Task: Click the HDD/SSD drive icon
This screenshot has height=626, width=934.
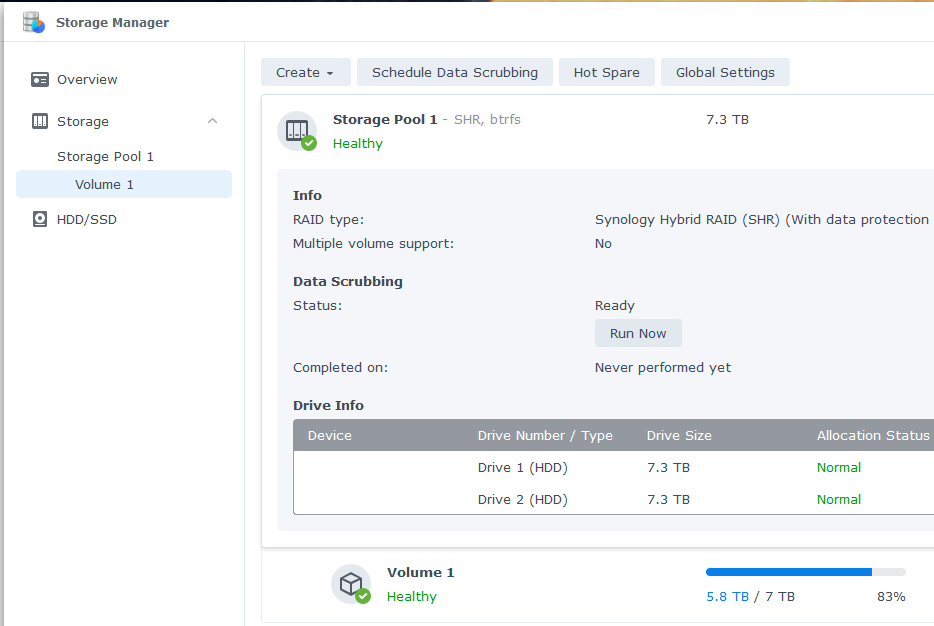Action: [40, 219]
